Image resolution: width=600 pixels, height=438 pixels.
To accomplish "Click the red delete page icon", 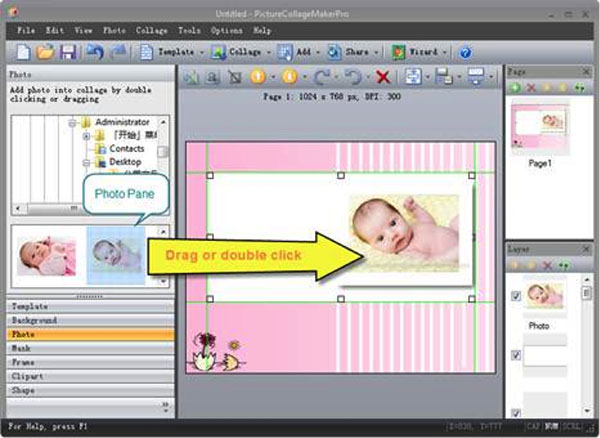I will tap(530, 88).
